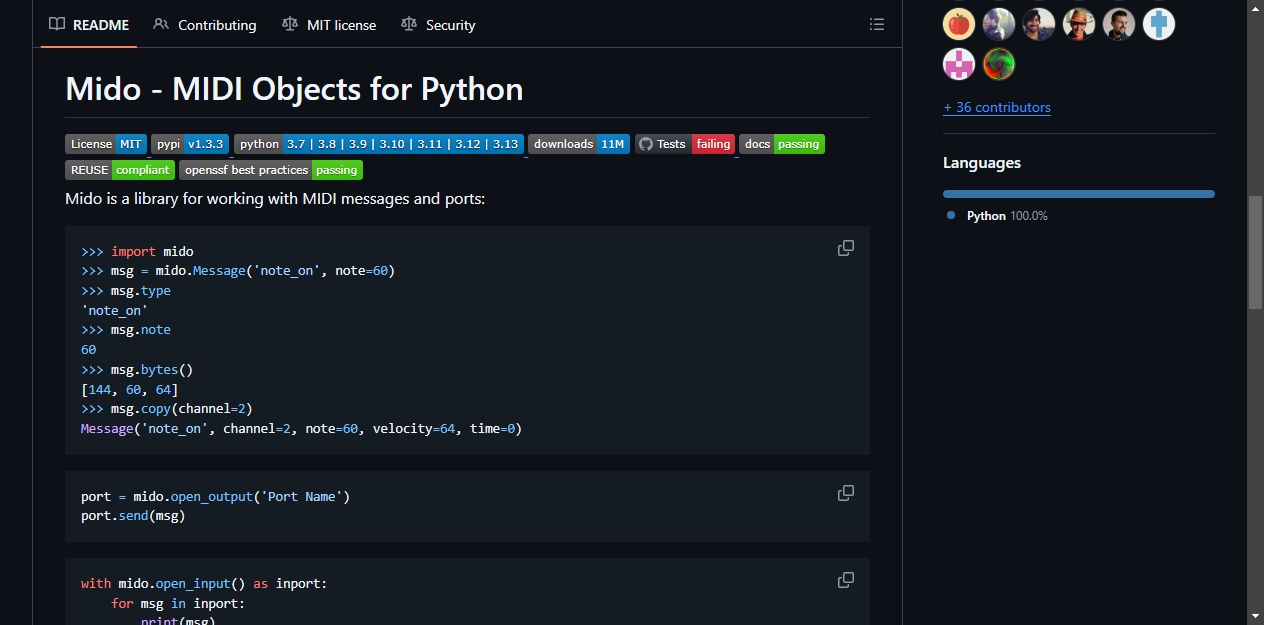Open the apple avatar contributor profile
Viewport: 1264px width, 625px height.
[959, 24]
